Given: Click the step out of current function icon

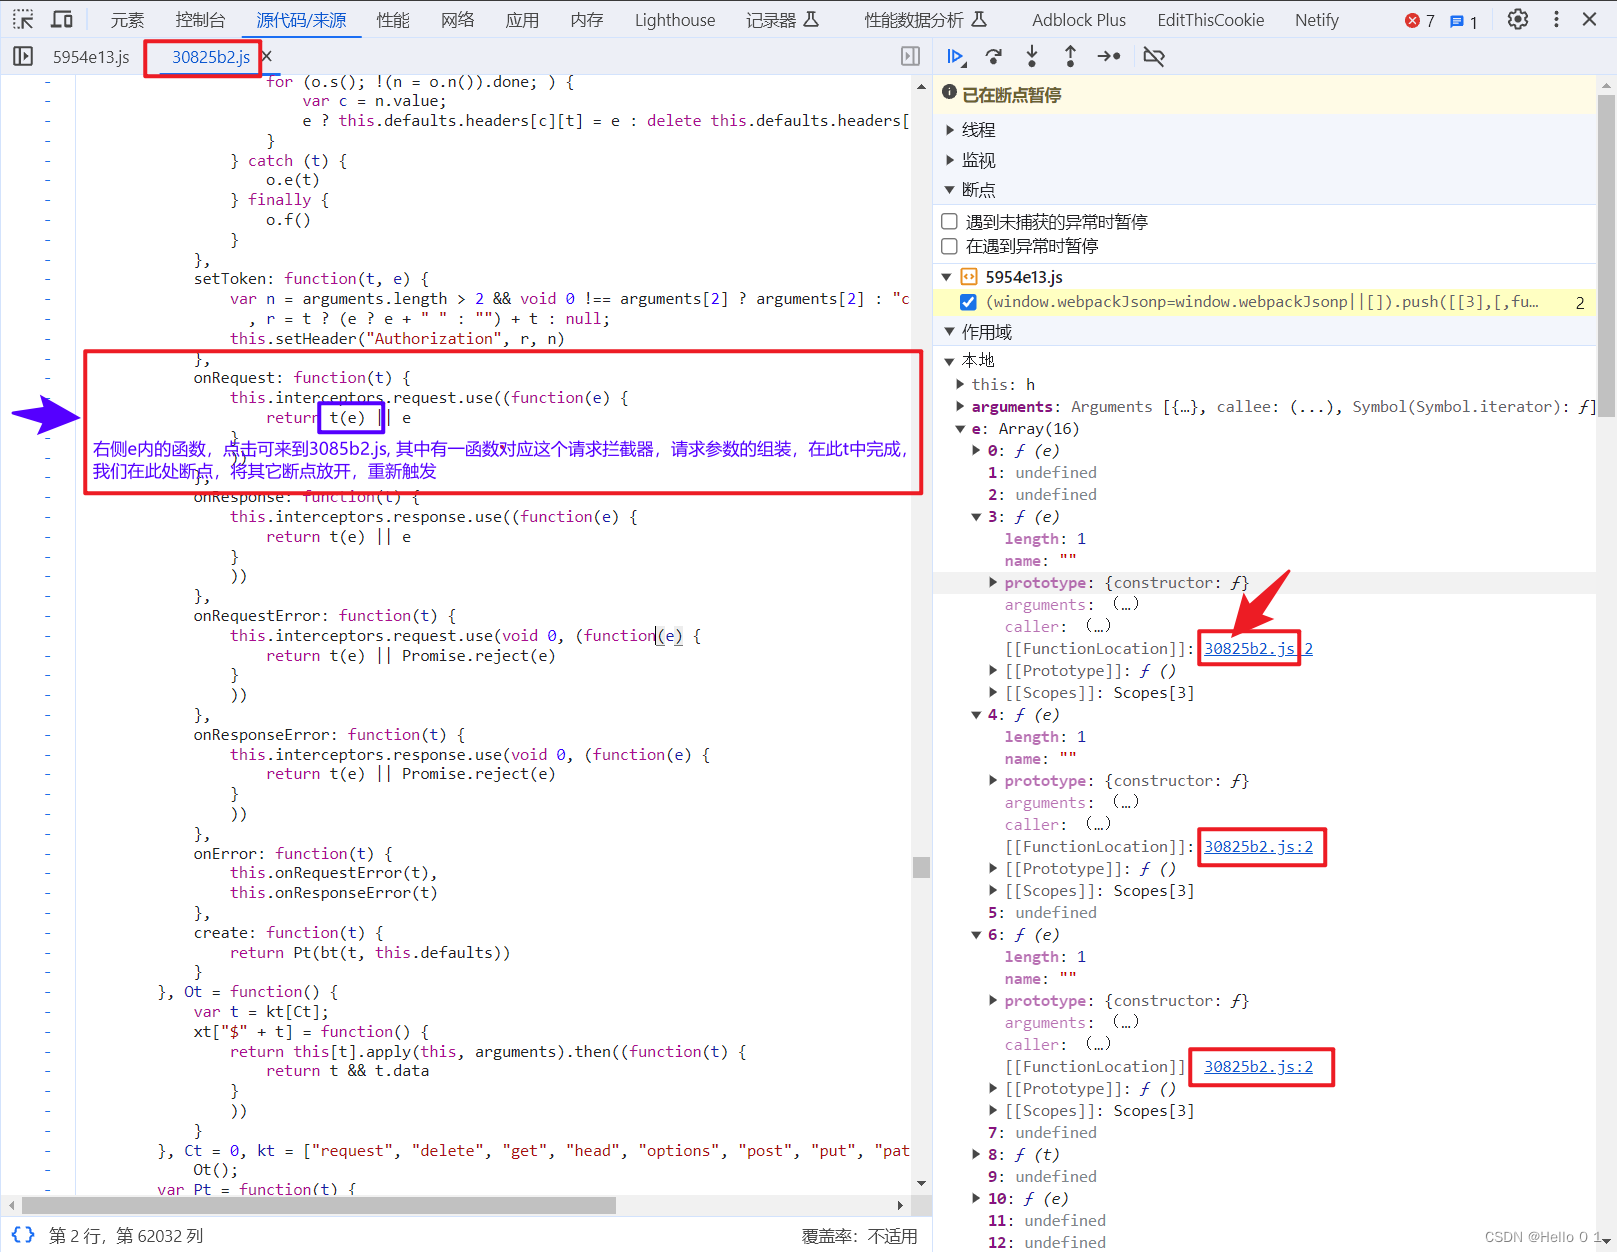Looking at the screenshot, I should 1069,57.
